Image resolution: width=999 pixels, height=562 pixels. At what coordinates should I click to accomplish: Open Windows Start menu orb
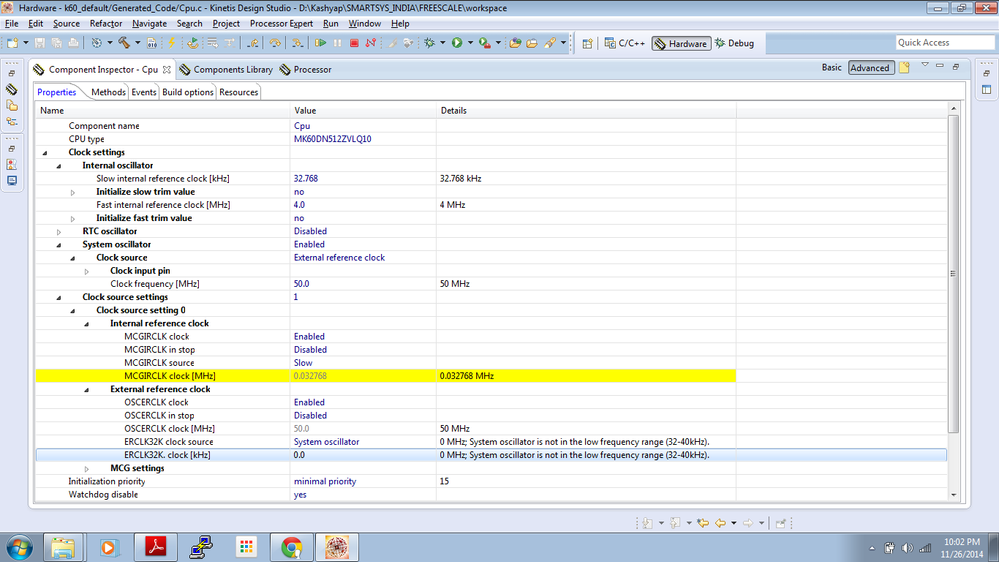[x=19, y=547]
